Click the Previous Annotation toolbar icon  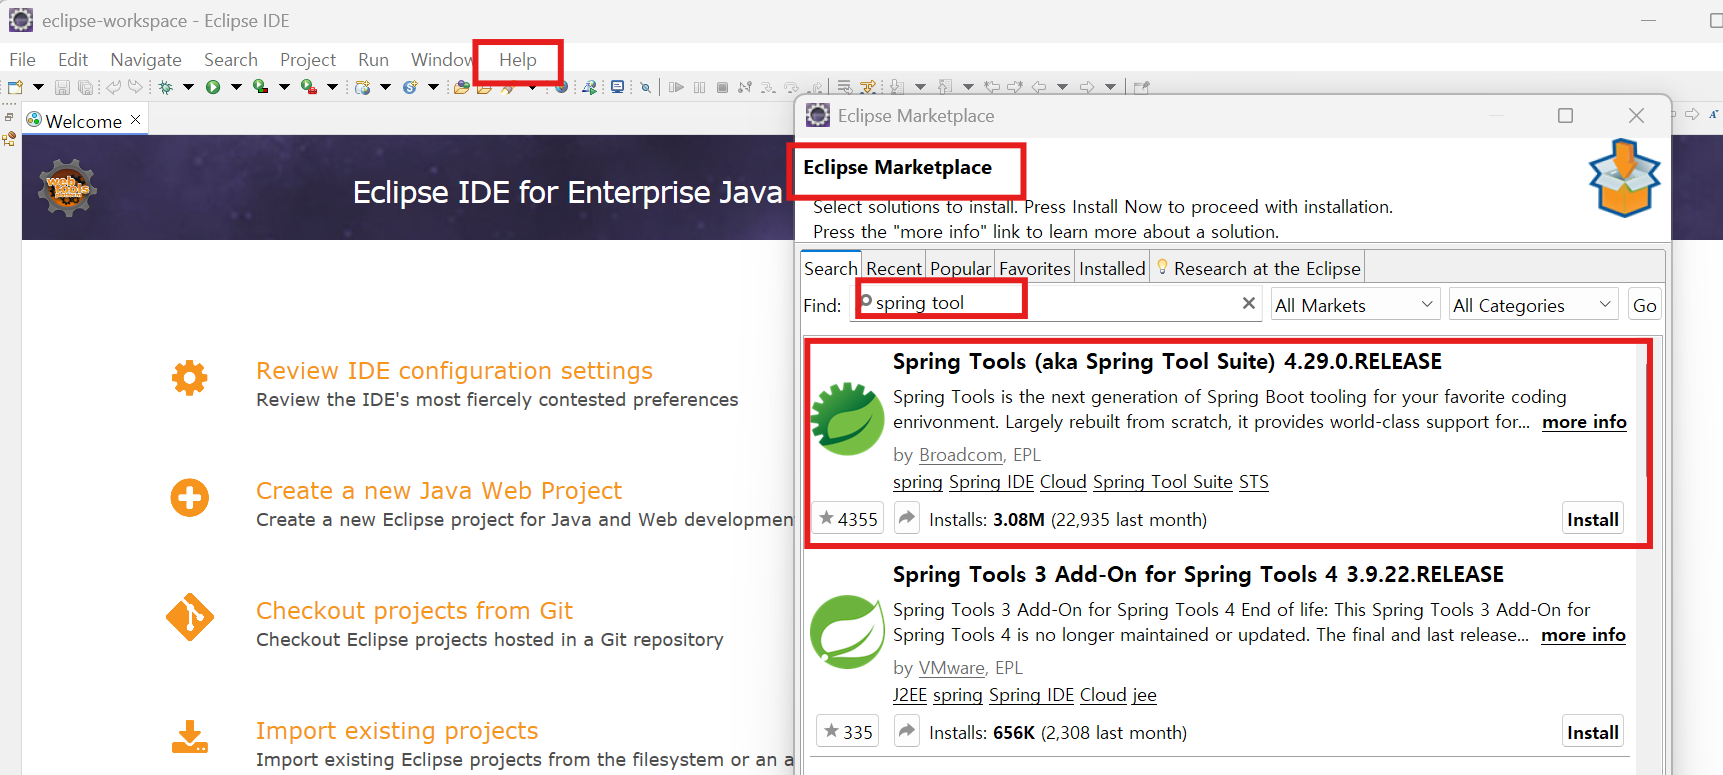click(945, 87)
